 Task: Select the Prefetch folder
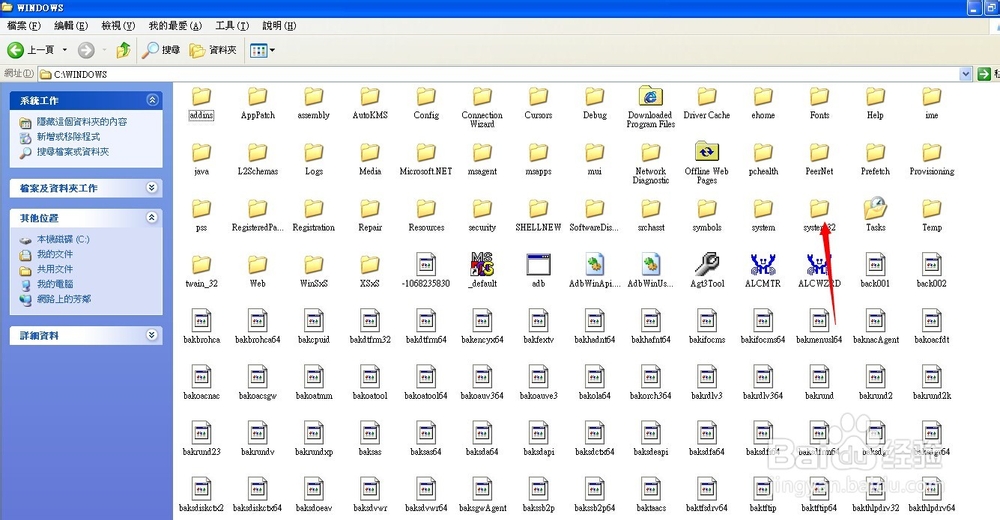click(875, 159)
